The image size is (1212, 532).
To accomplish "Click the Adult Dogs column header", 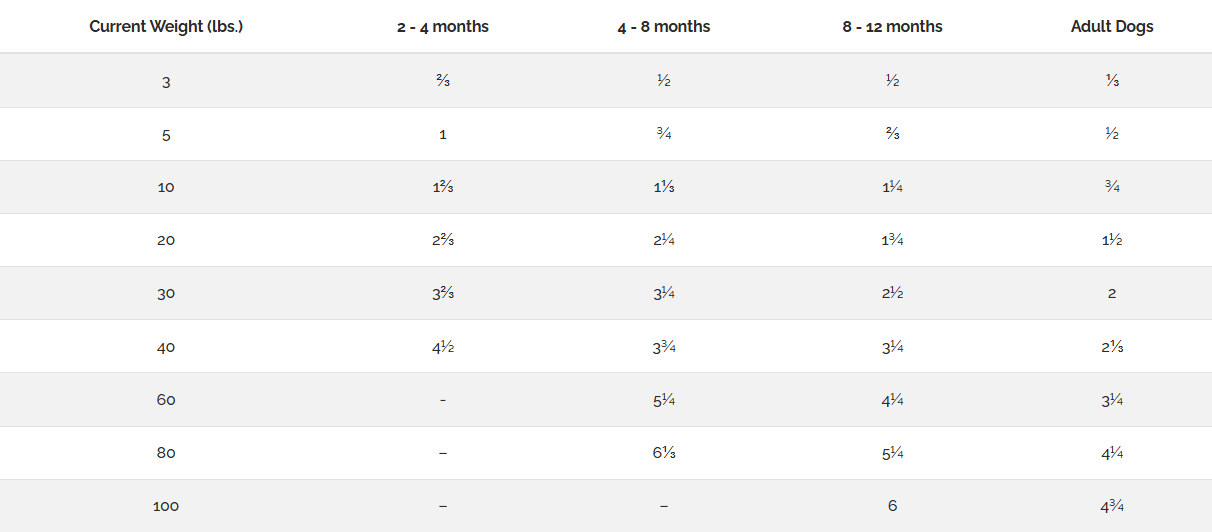I will pos(1112,27).
